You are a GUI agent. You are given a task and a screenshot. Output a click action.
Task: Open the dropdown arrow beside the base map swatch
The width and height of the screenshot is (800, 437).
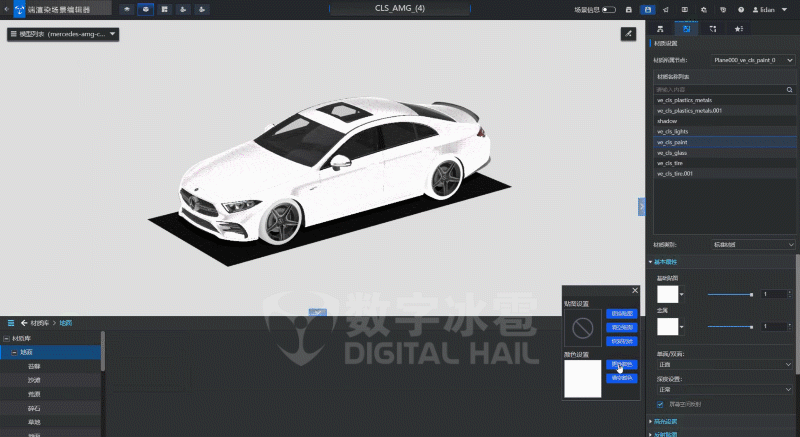pos(682,295)
